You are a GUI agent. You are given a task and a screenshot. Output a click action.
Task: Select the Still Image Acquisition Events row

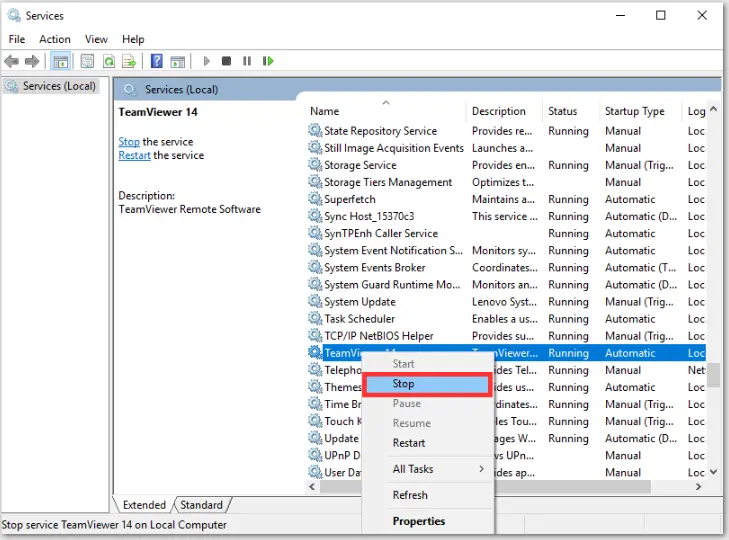(506, 148)
